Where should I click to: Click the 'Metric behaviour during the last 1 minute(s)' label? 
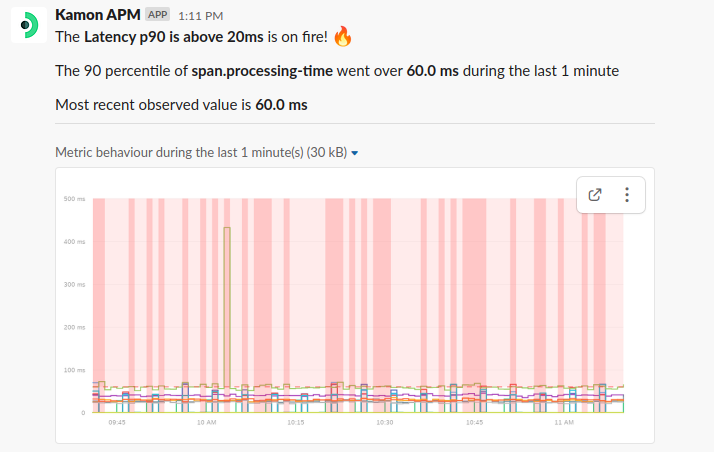(200, 153)
